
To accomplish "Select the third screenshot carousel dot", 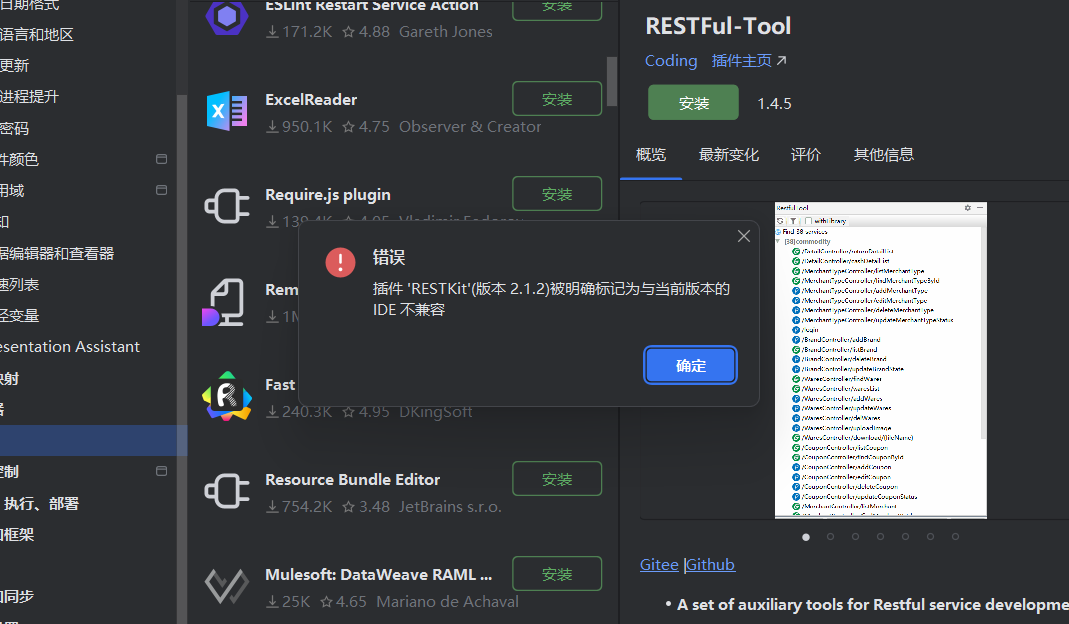I will coord(856,537).
